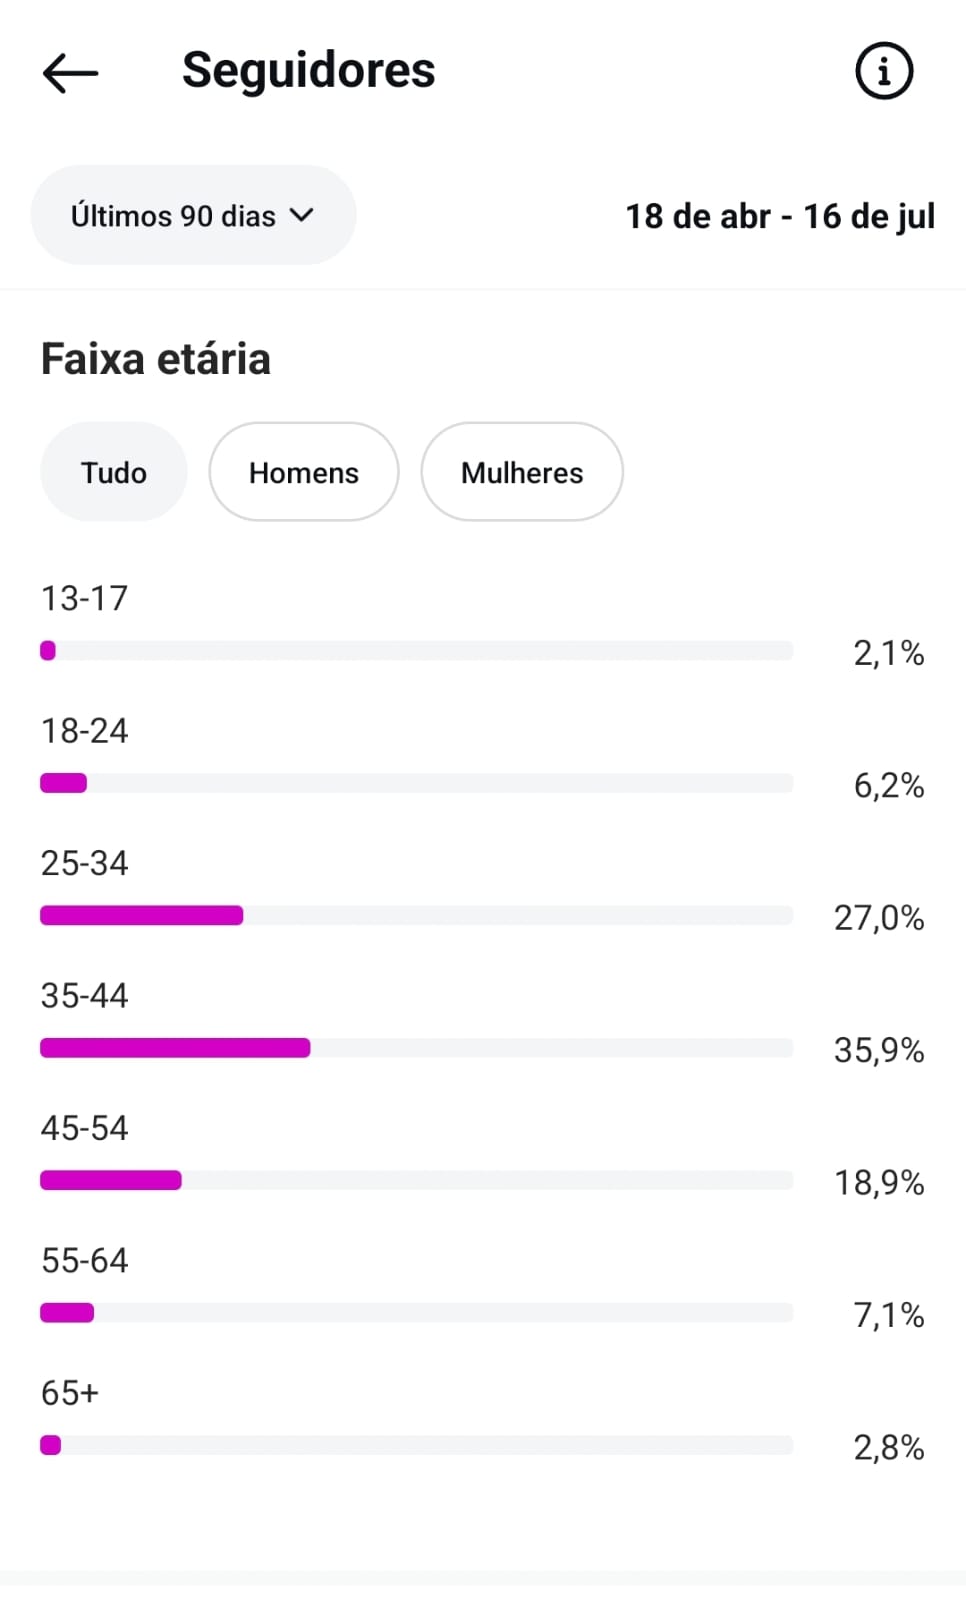
Task: Click the 35-44 age group label
Action: point(85,996)
